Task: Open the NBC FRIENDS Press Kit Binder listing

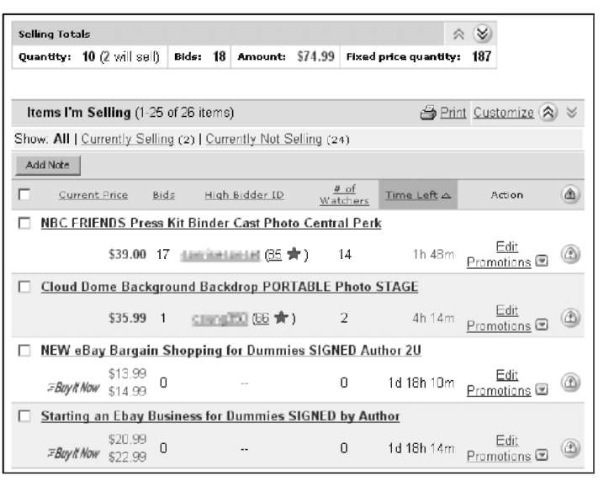Action: click(211, 223)
